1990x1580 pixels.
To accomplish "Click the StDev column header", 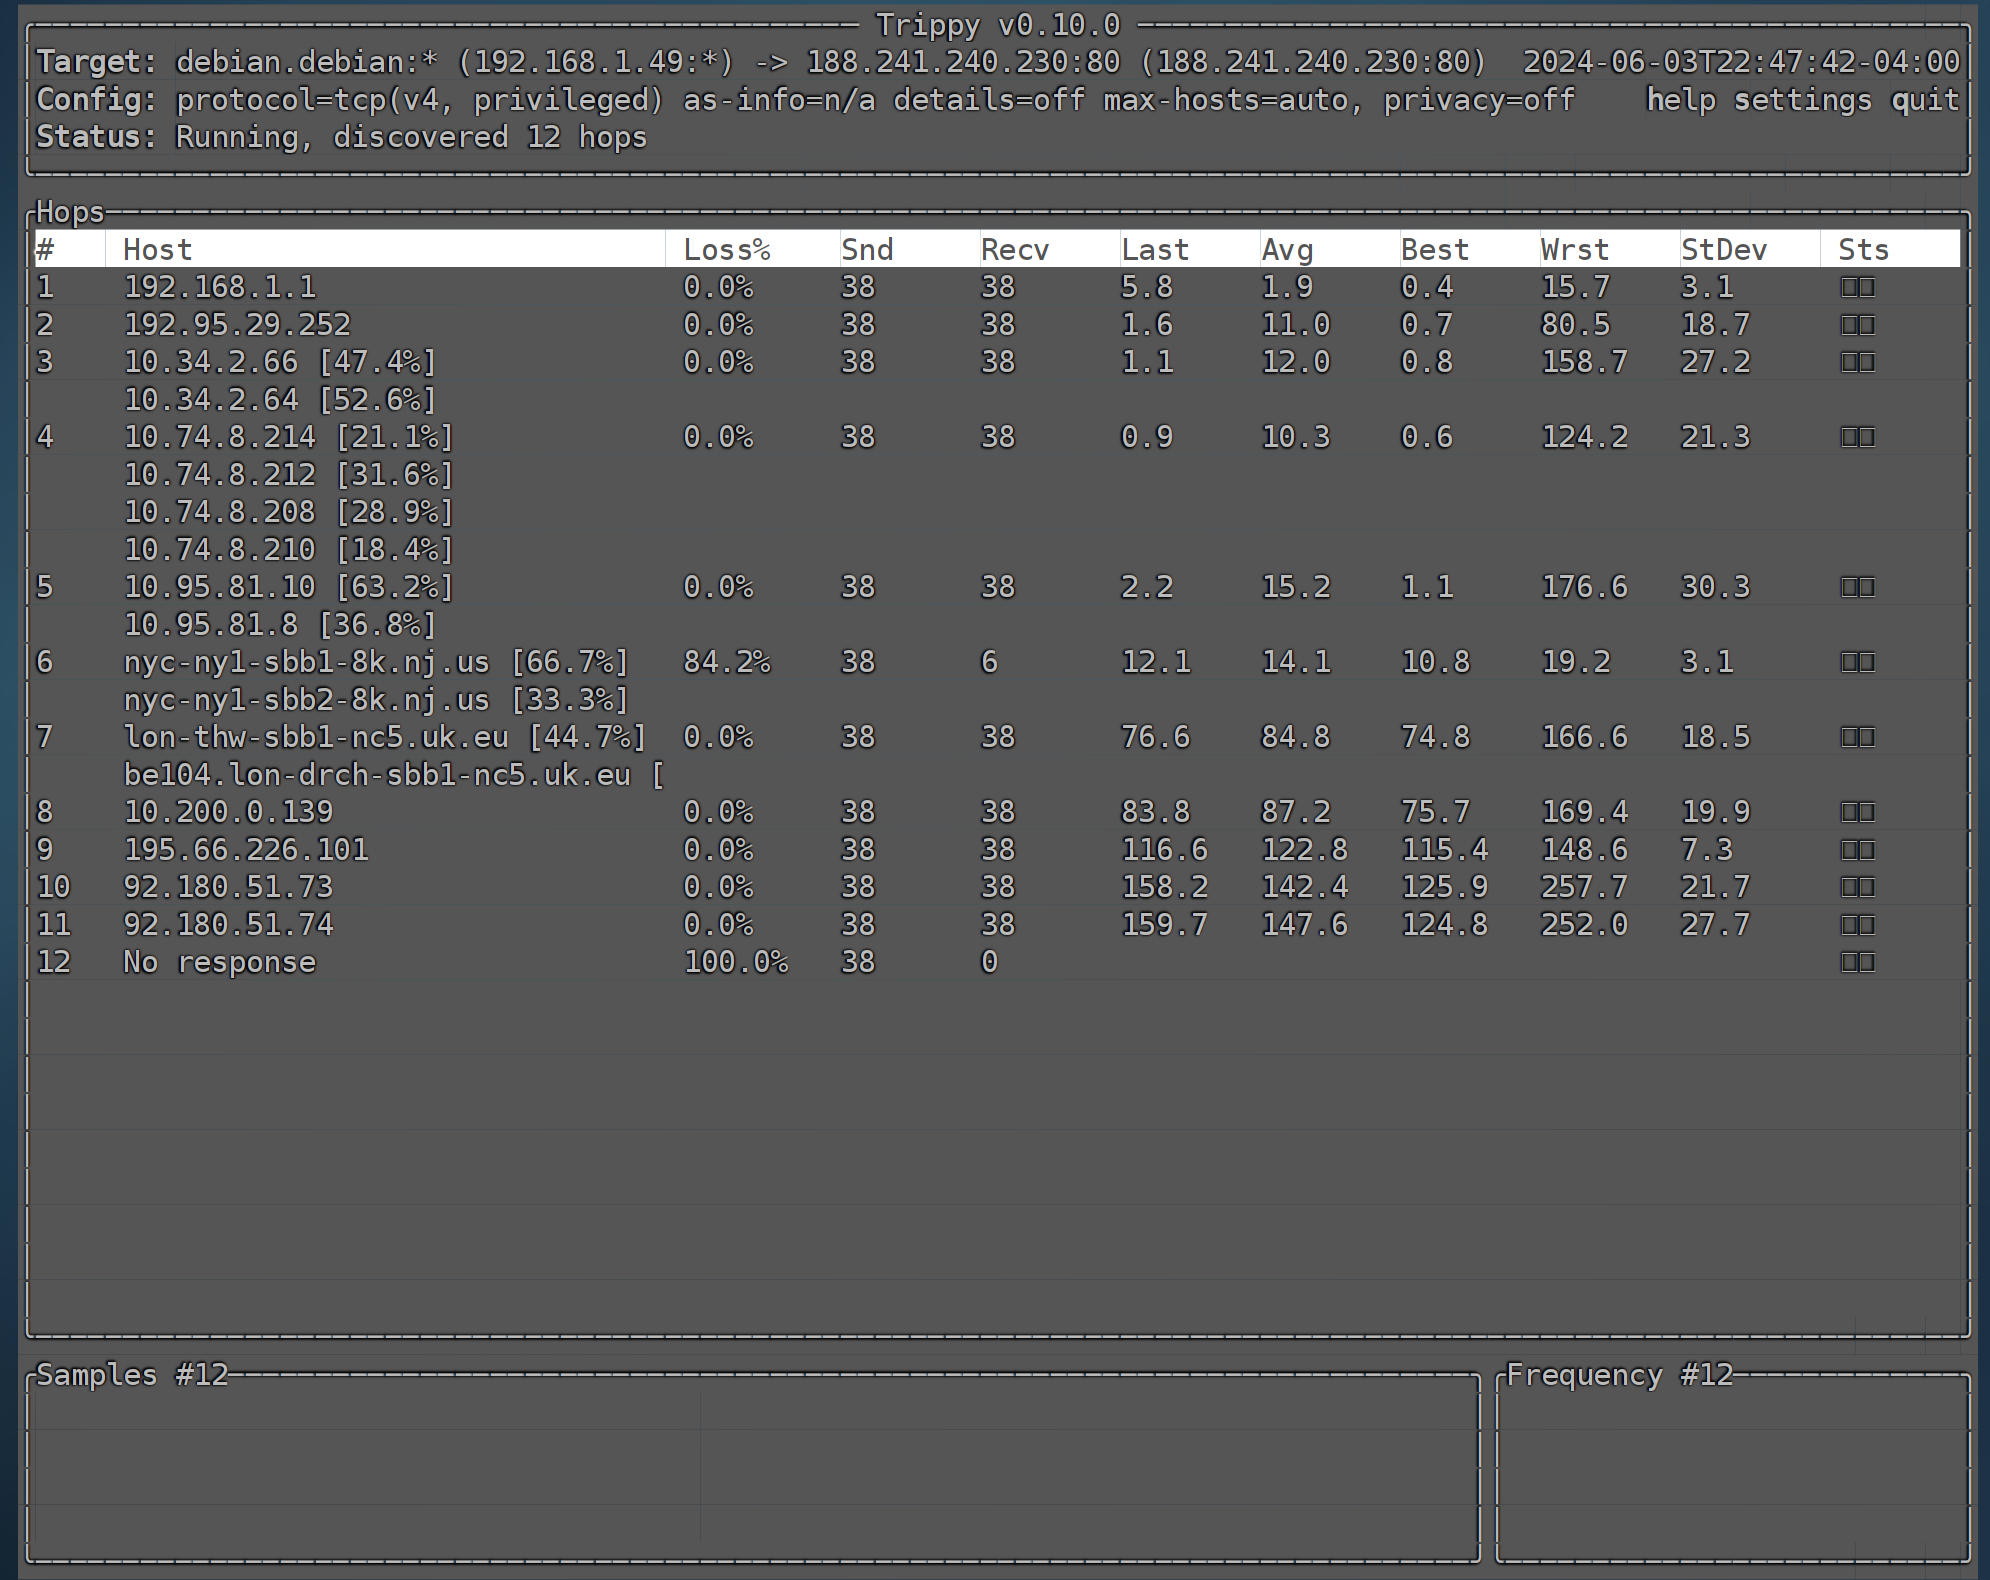I will (x=1724, y=250).
